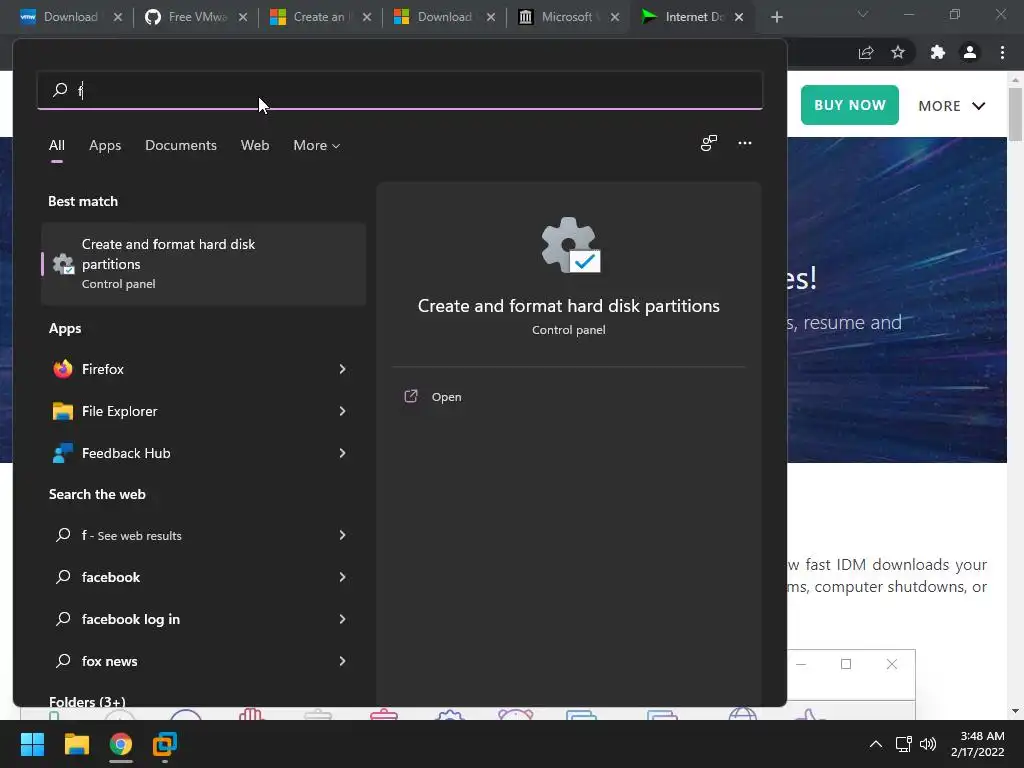Viewport: 1024px width, 768px height.
Task: Expand 'facebook log in' suggestion arrow
Action: point(342,618)
